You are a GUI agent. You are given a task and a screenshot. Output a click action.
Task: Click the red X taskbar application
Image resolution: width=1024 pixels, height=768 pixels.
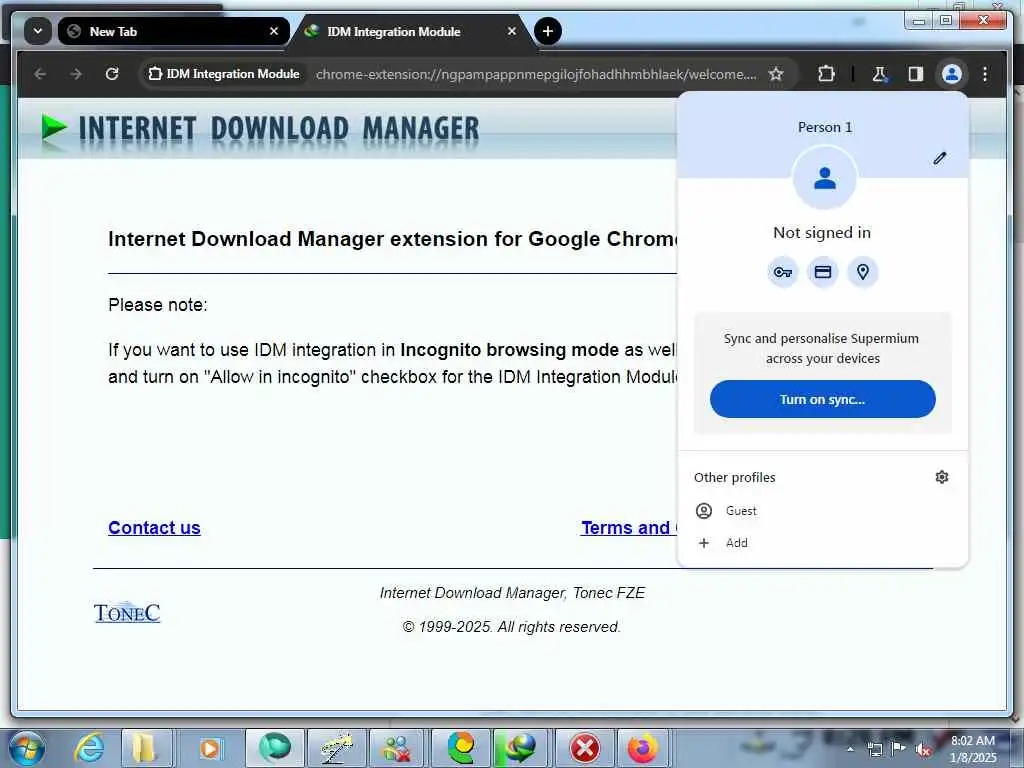584,748
